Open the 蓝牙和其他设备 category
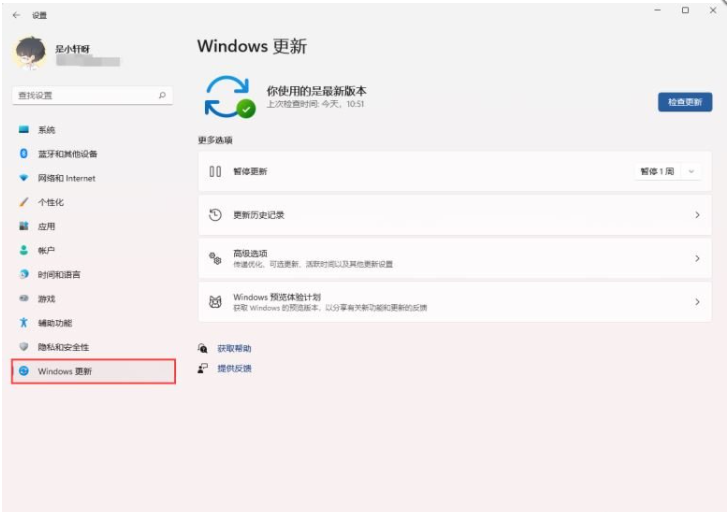 pos(92,154)
